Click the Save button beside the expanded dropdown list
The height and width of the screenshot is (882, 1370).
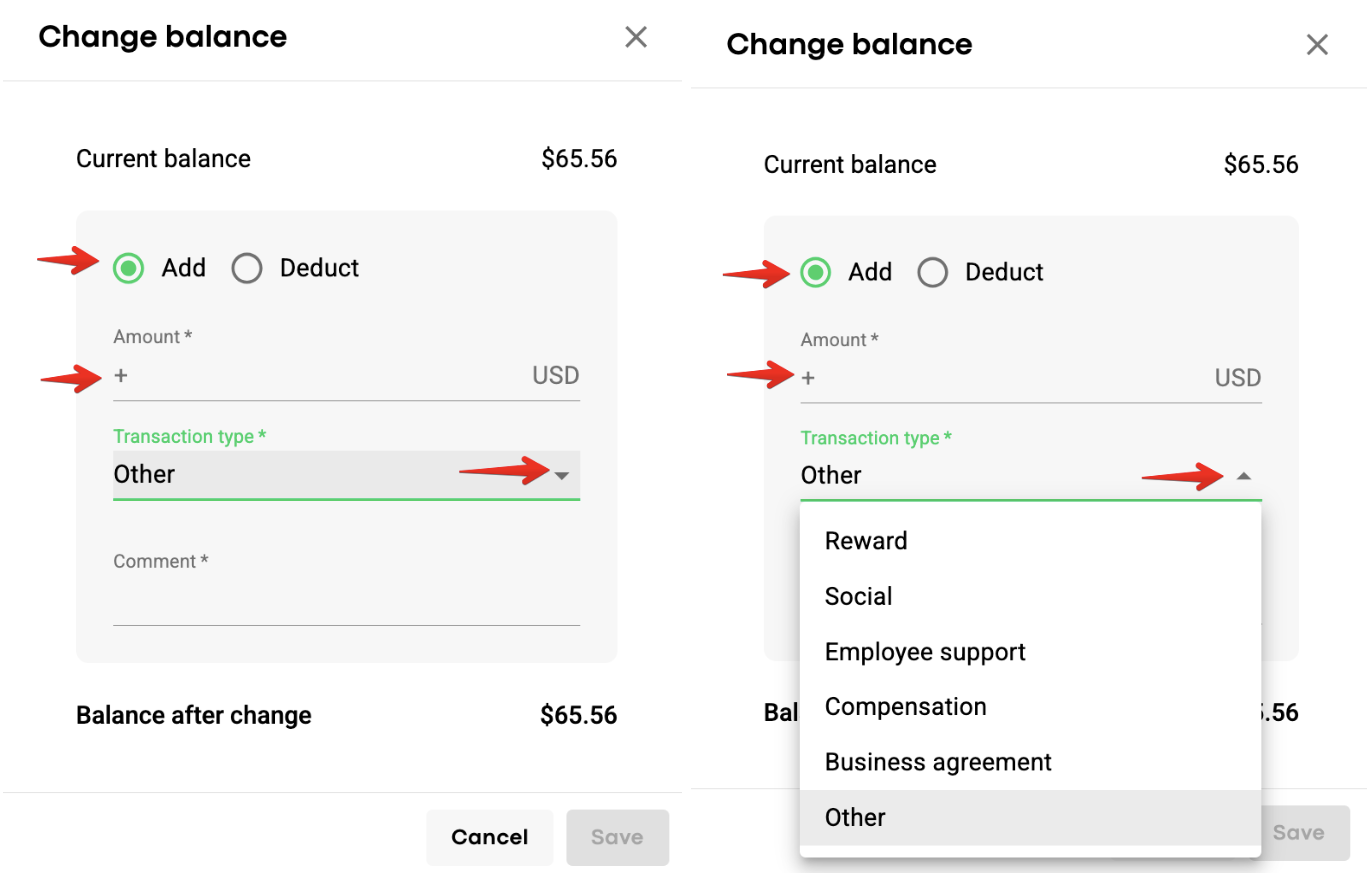(1298, 833)
